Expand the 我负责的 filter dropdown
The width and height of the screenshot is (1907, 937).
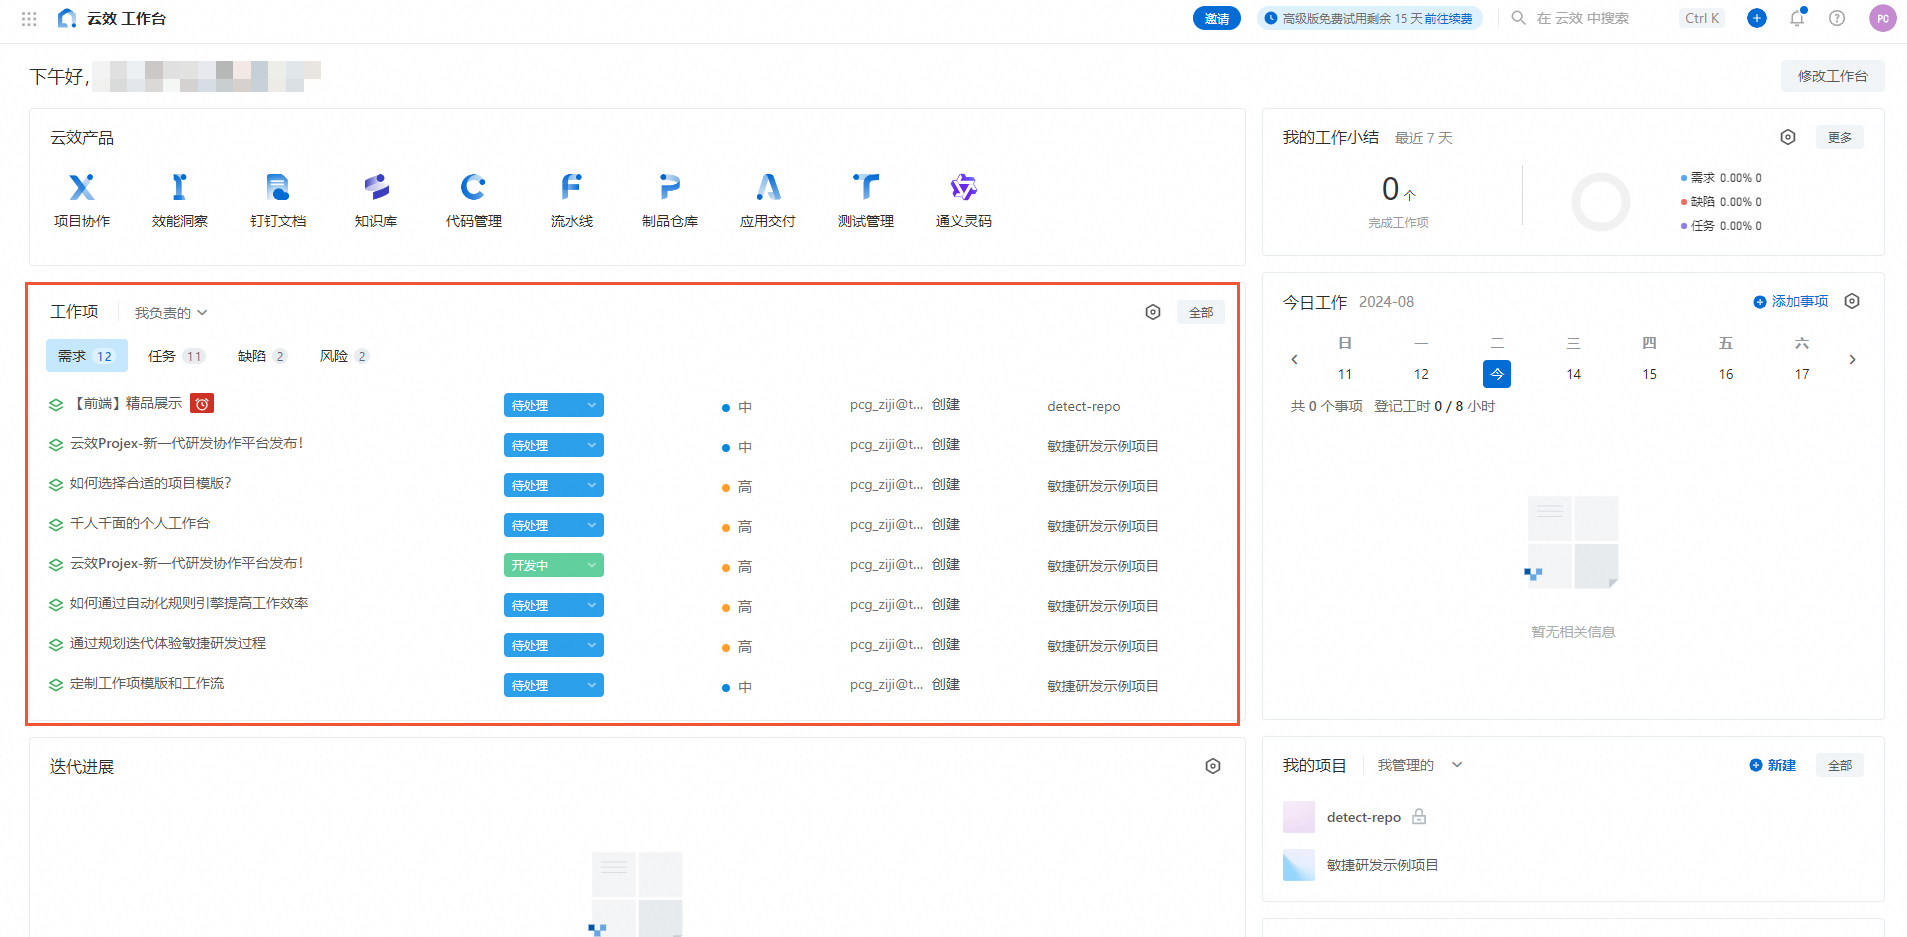tap(171, 313)
